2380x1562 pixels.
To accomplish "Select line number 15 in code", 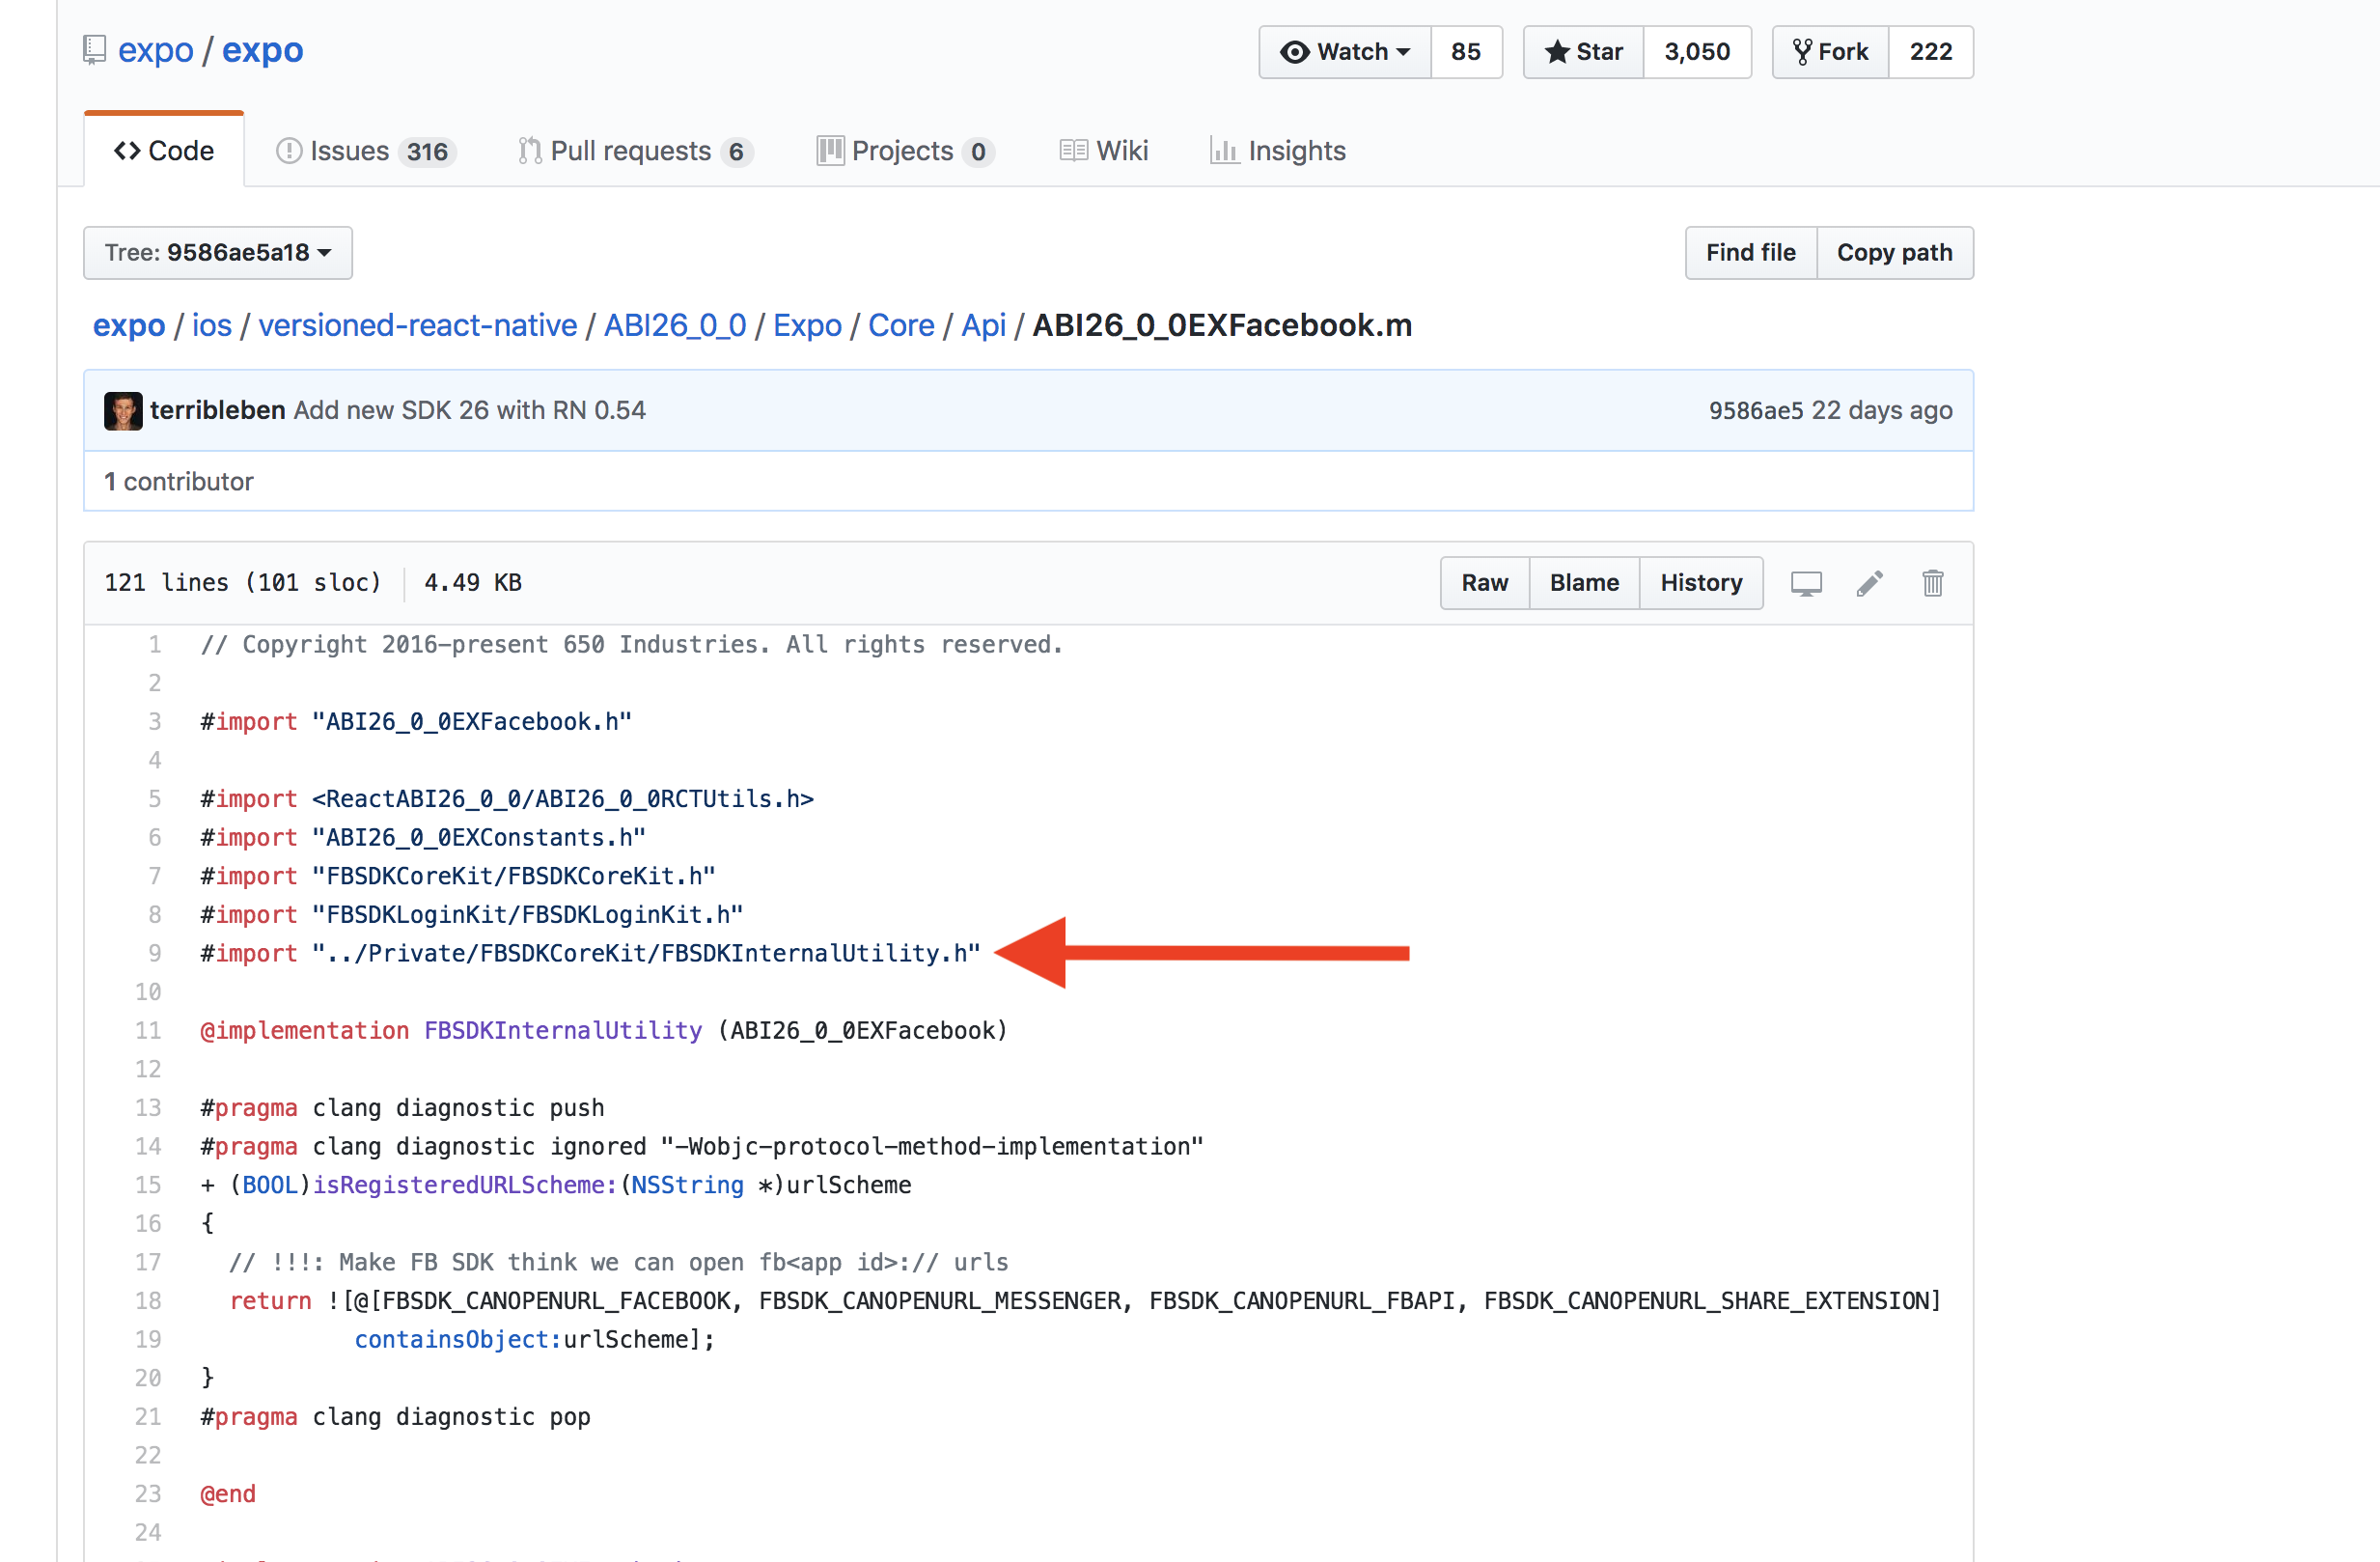I will [x=148, y=1185].
